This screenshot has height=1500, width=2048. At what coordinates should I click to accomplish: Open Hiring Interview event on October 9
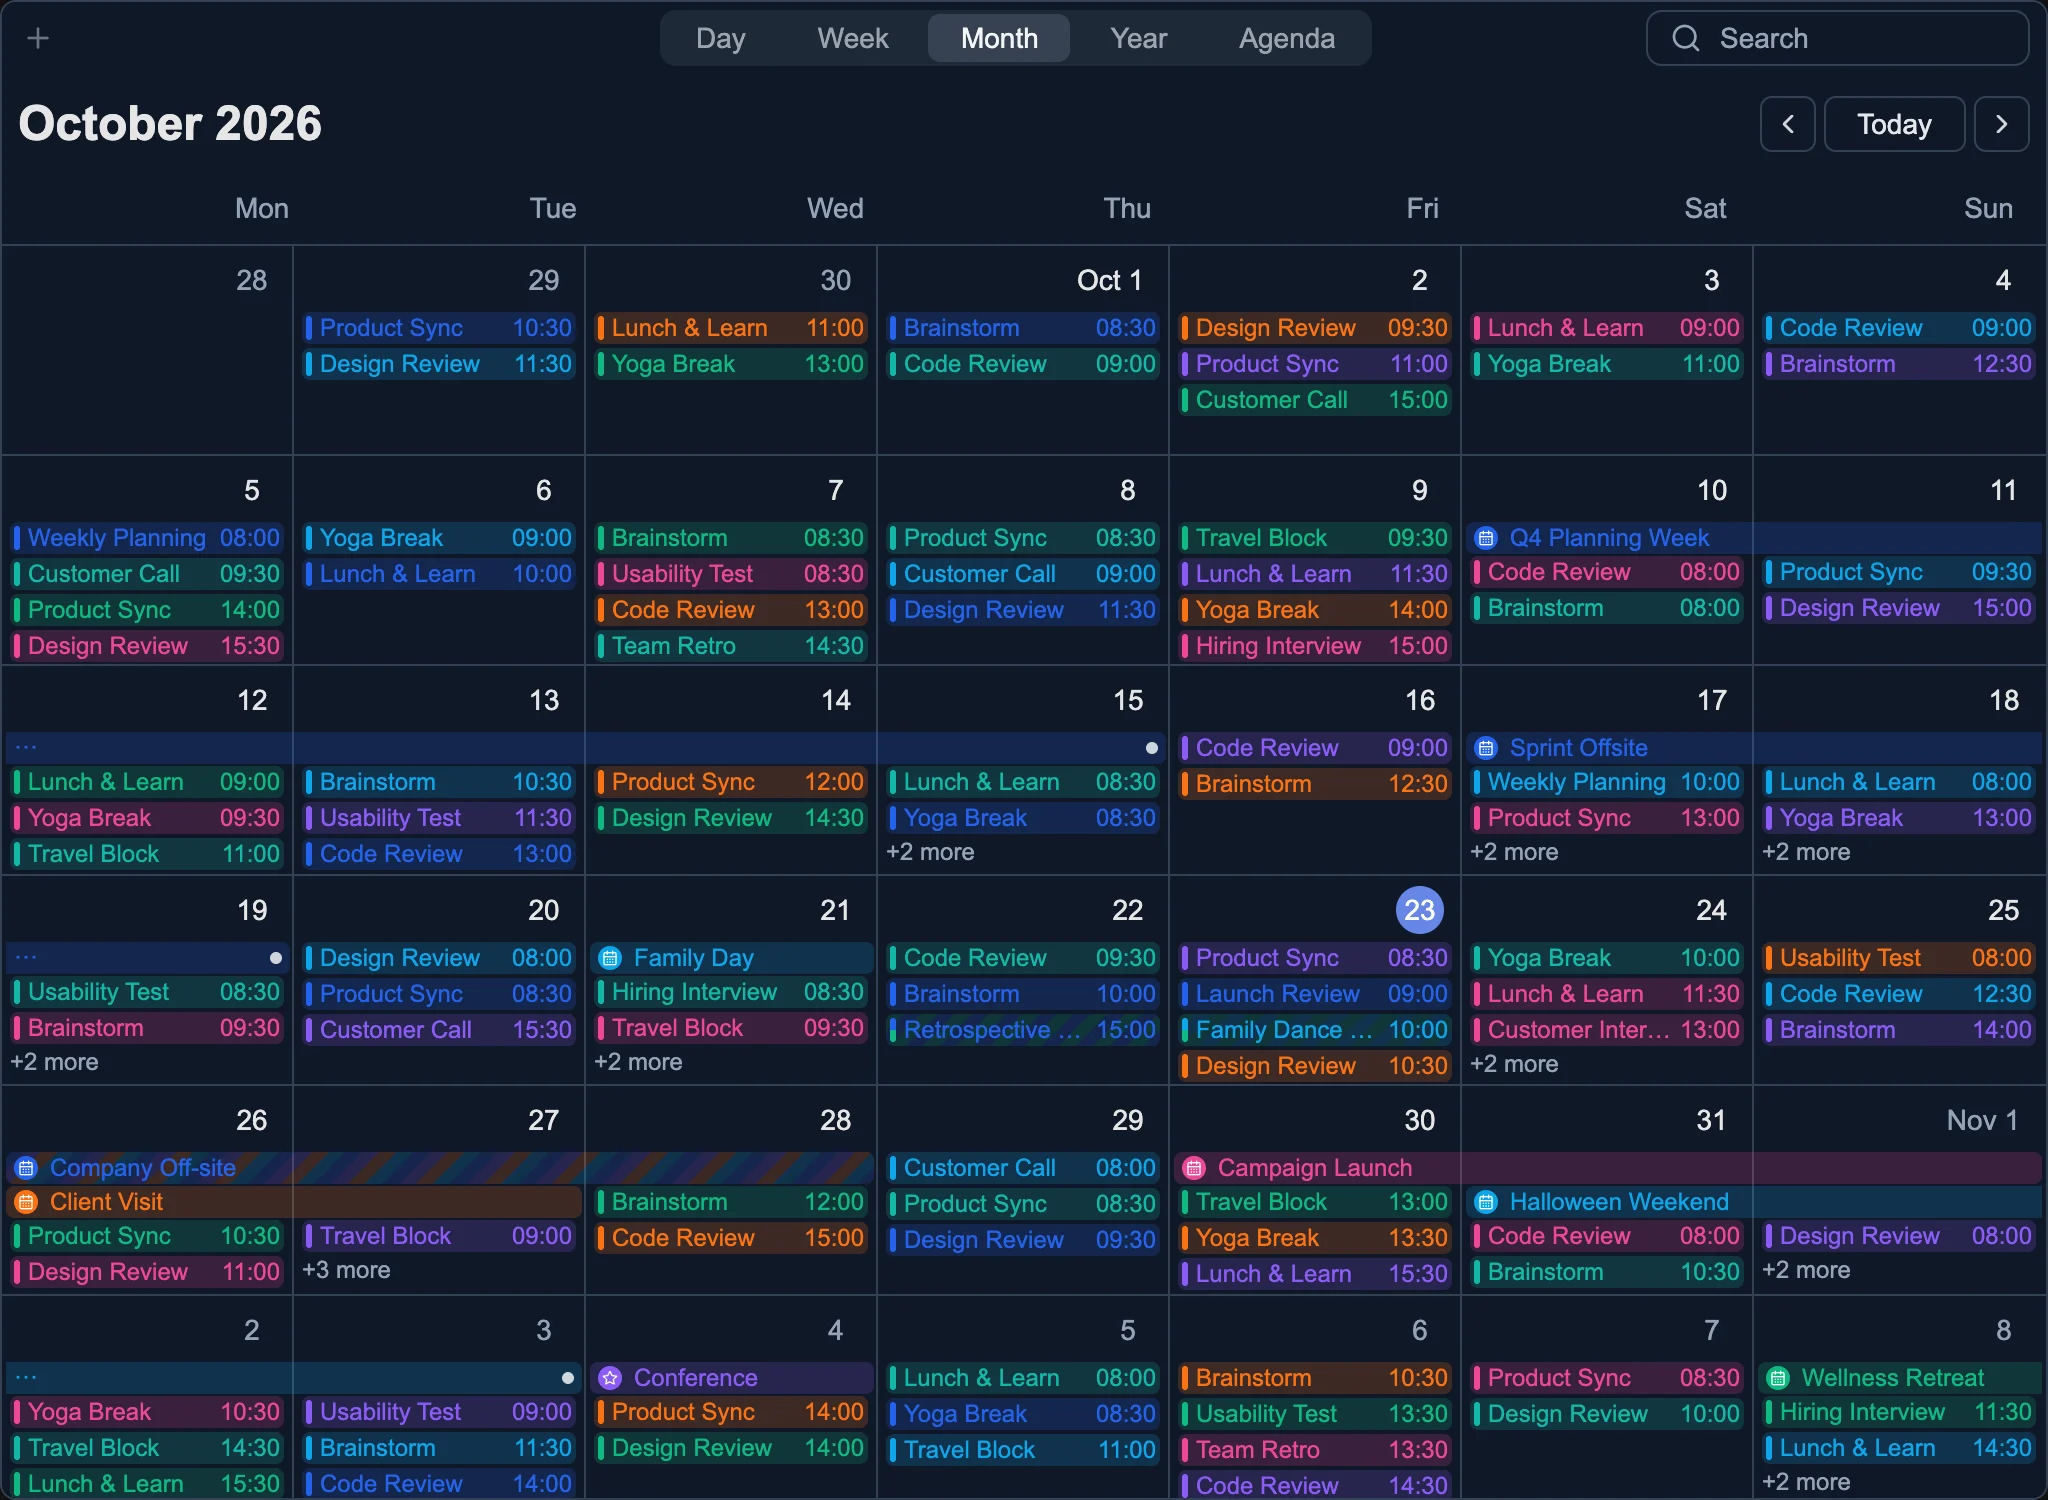[1315, 646]
